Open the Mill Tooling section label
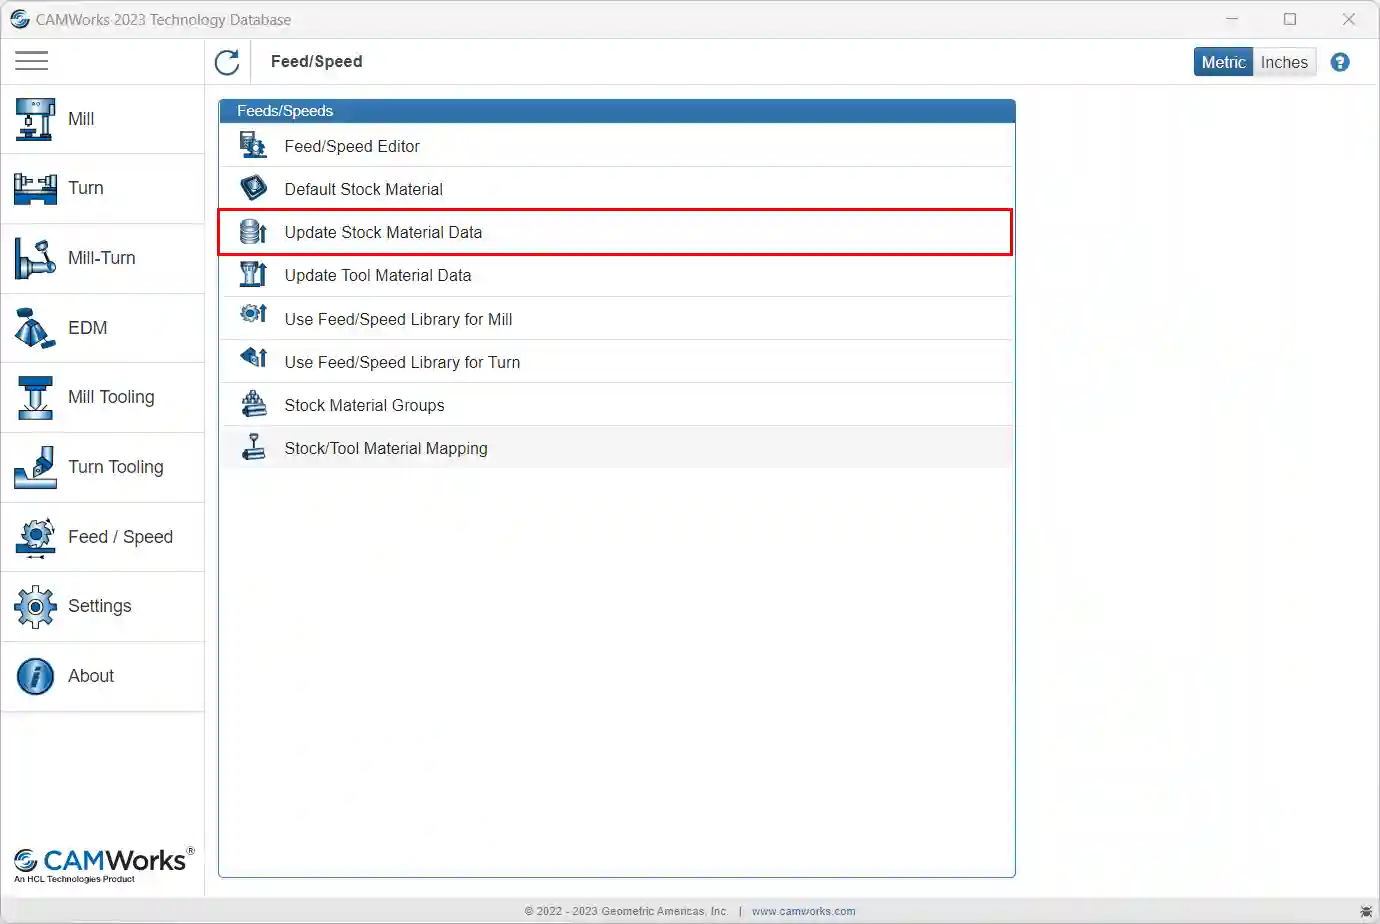This screenshot has height=924, width=1380. [111, 397]
